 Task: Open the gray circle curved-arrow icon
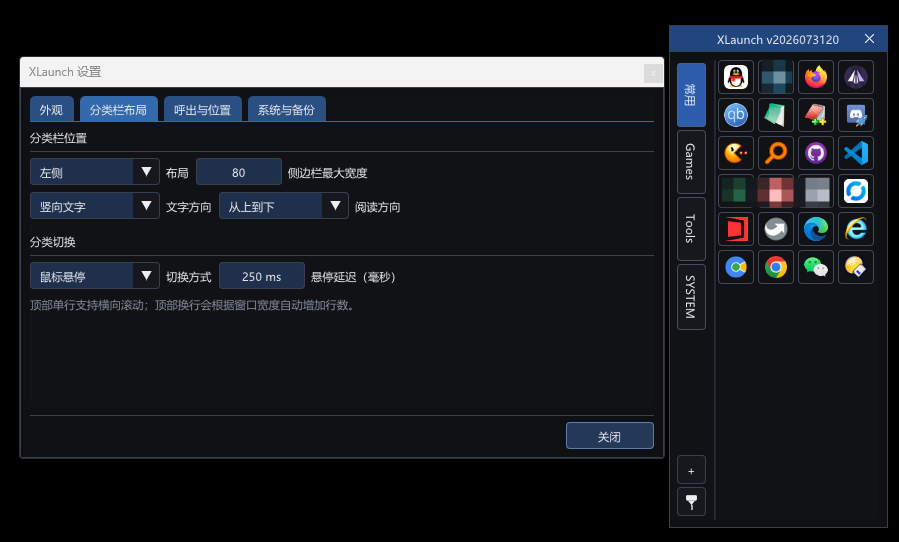(776, 229)
